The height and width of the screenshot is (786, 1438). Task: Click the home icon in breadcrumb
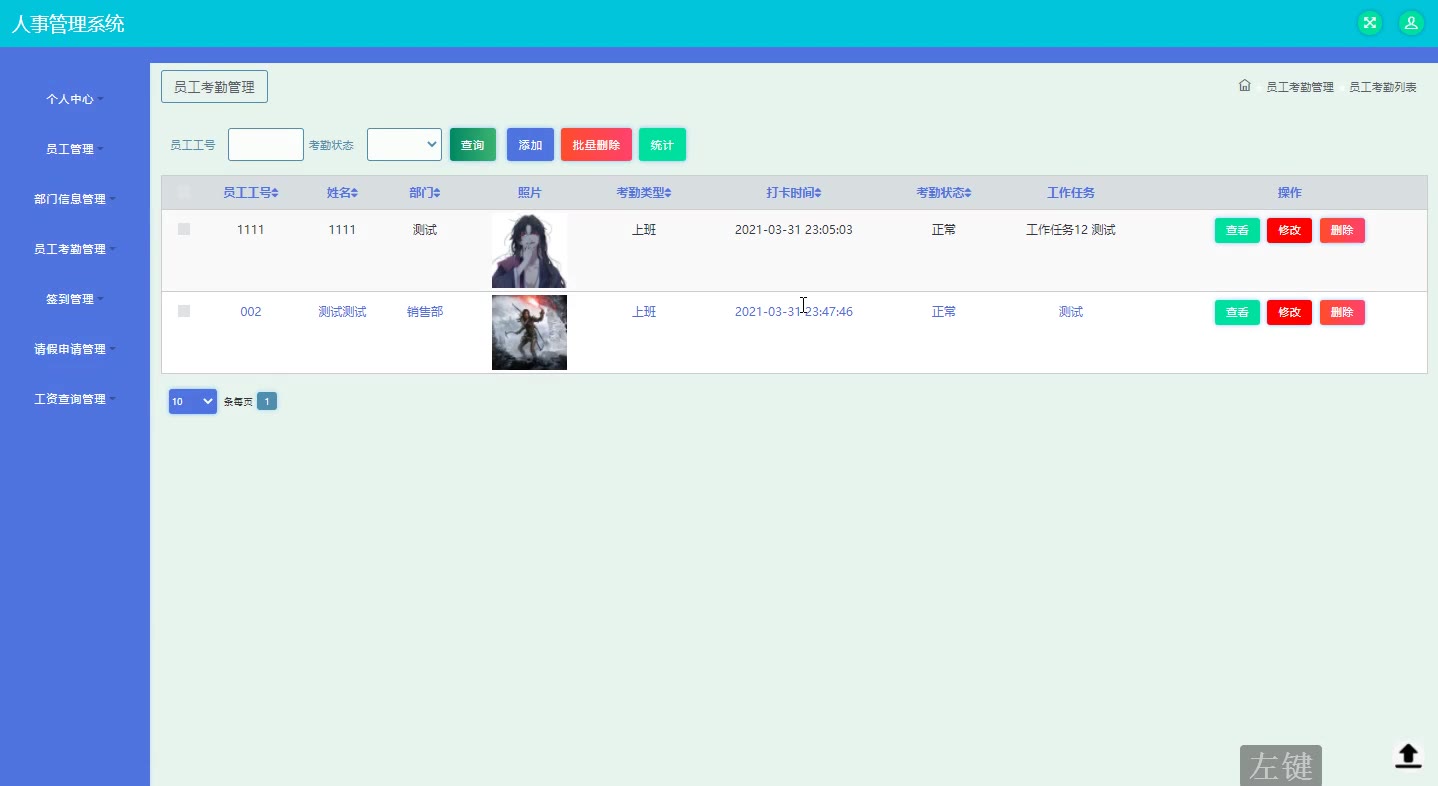pos(1245,86)
